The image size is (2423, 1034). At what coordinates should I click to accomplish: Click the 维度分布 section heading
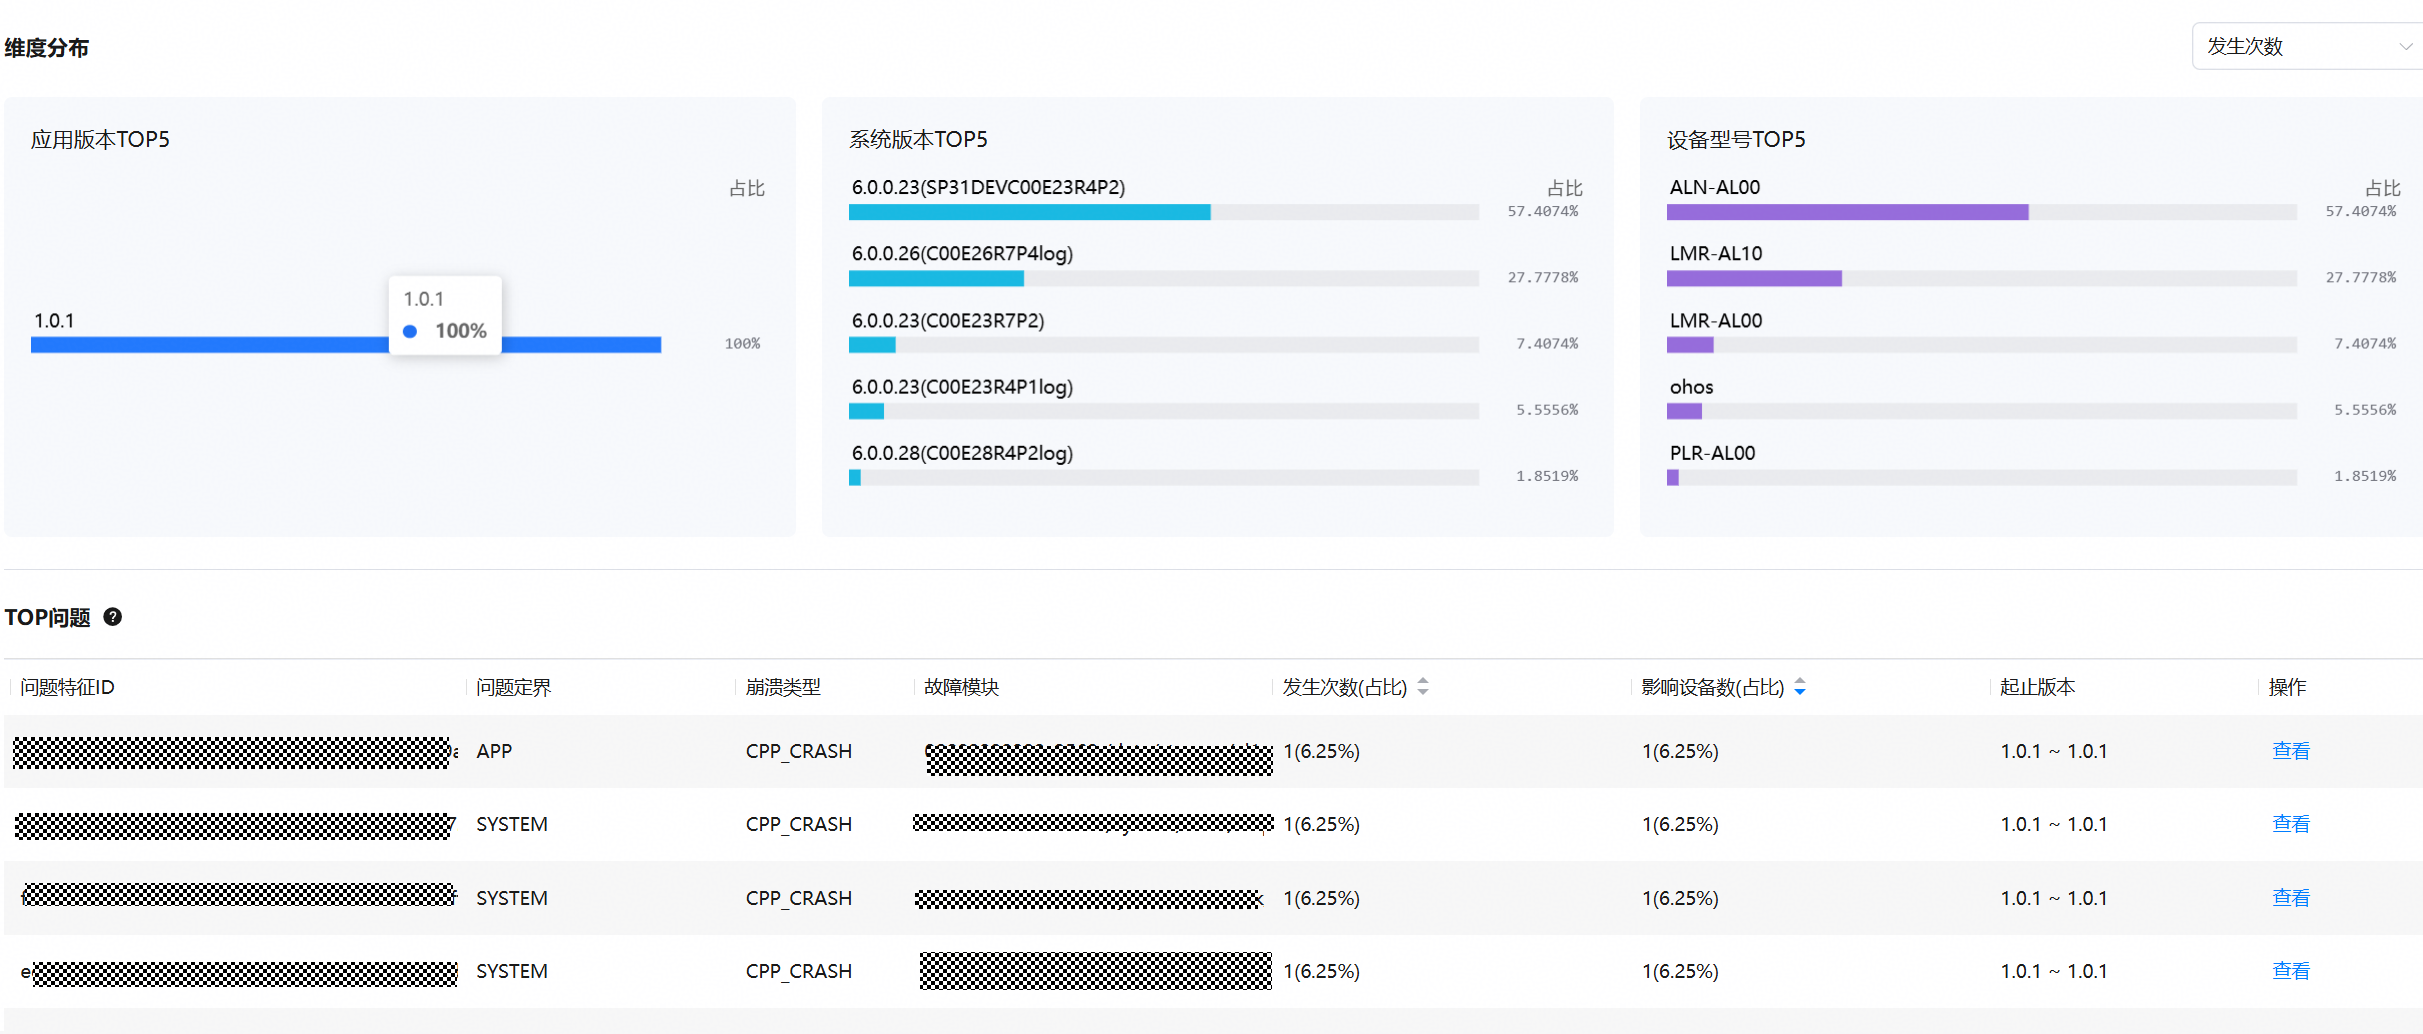point(47,48)
